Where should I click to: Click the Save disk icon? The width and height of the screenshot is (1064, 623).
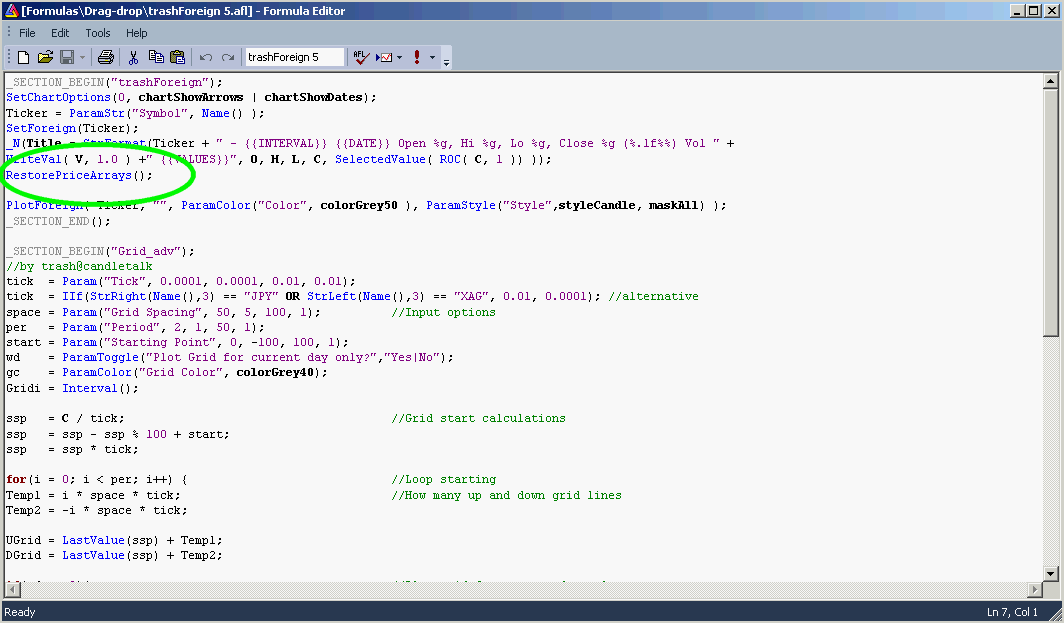pos(67,58)
